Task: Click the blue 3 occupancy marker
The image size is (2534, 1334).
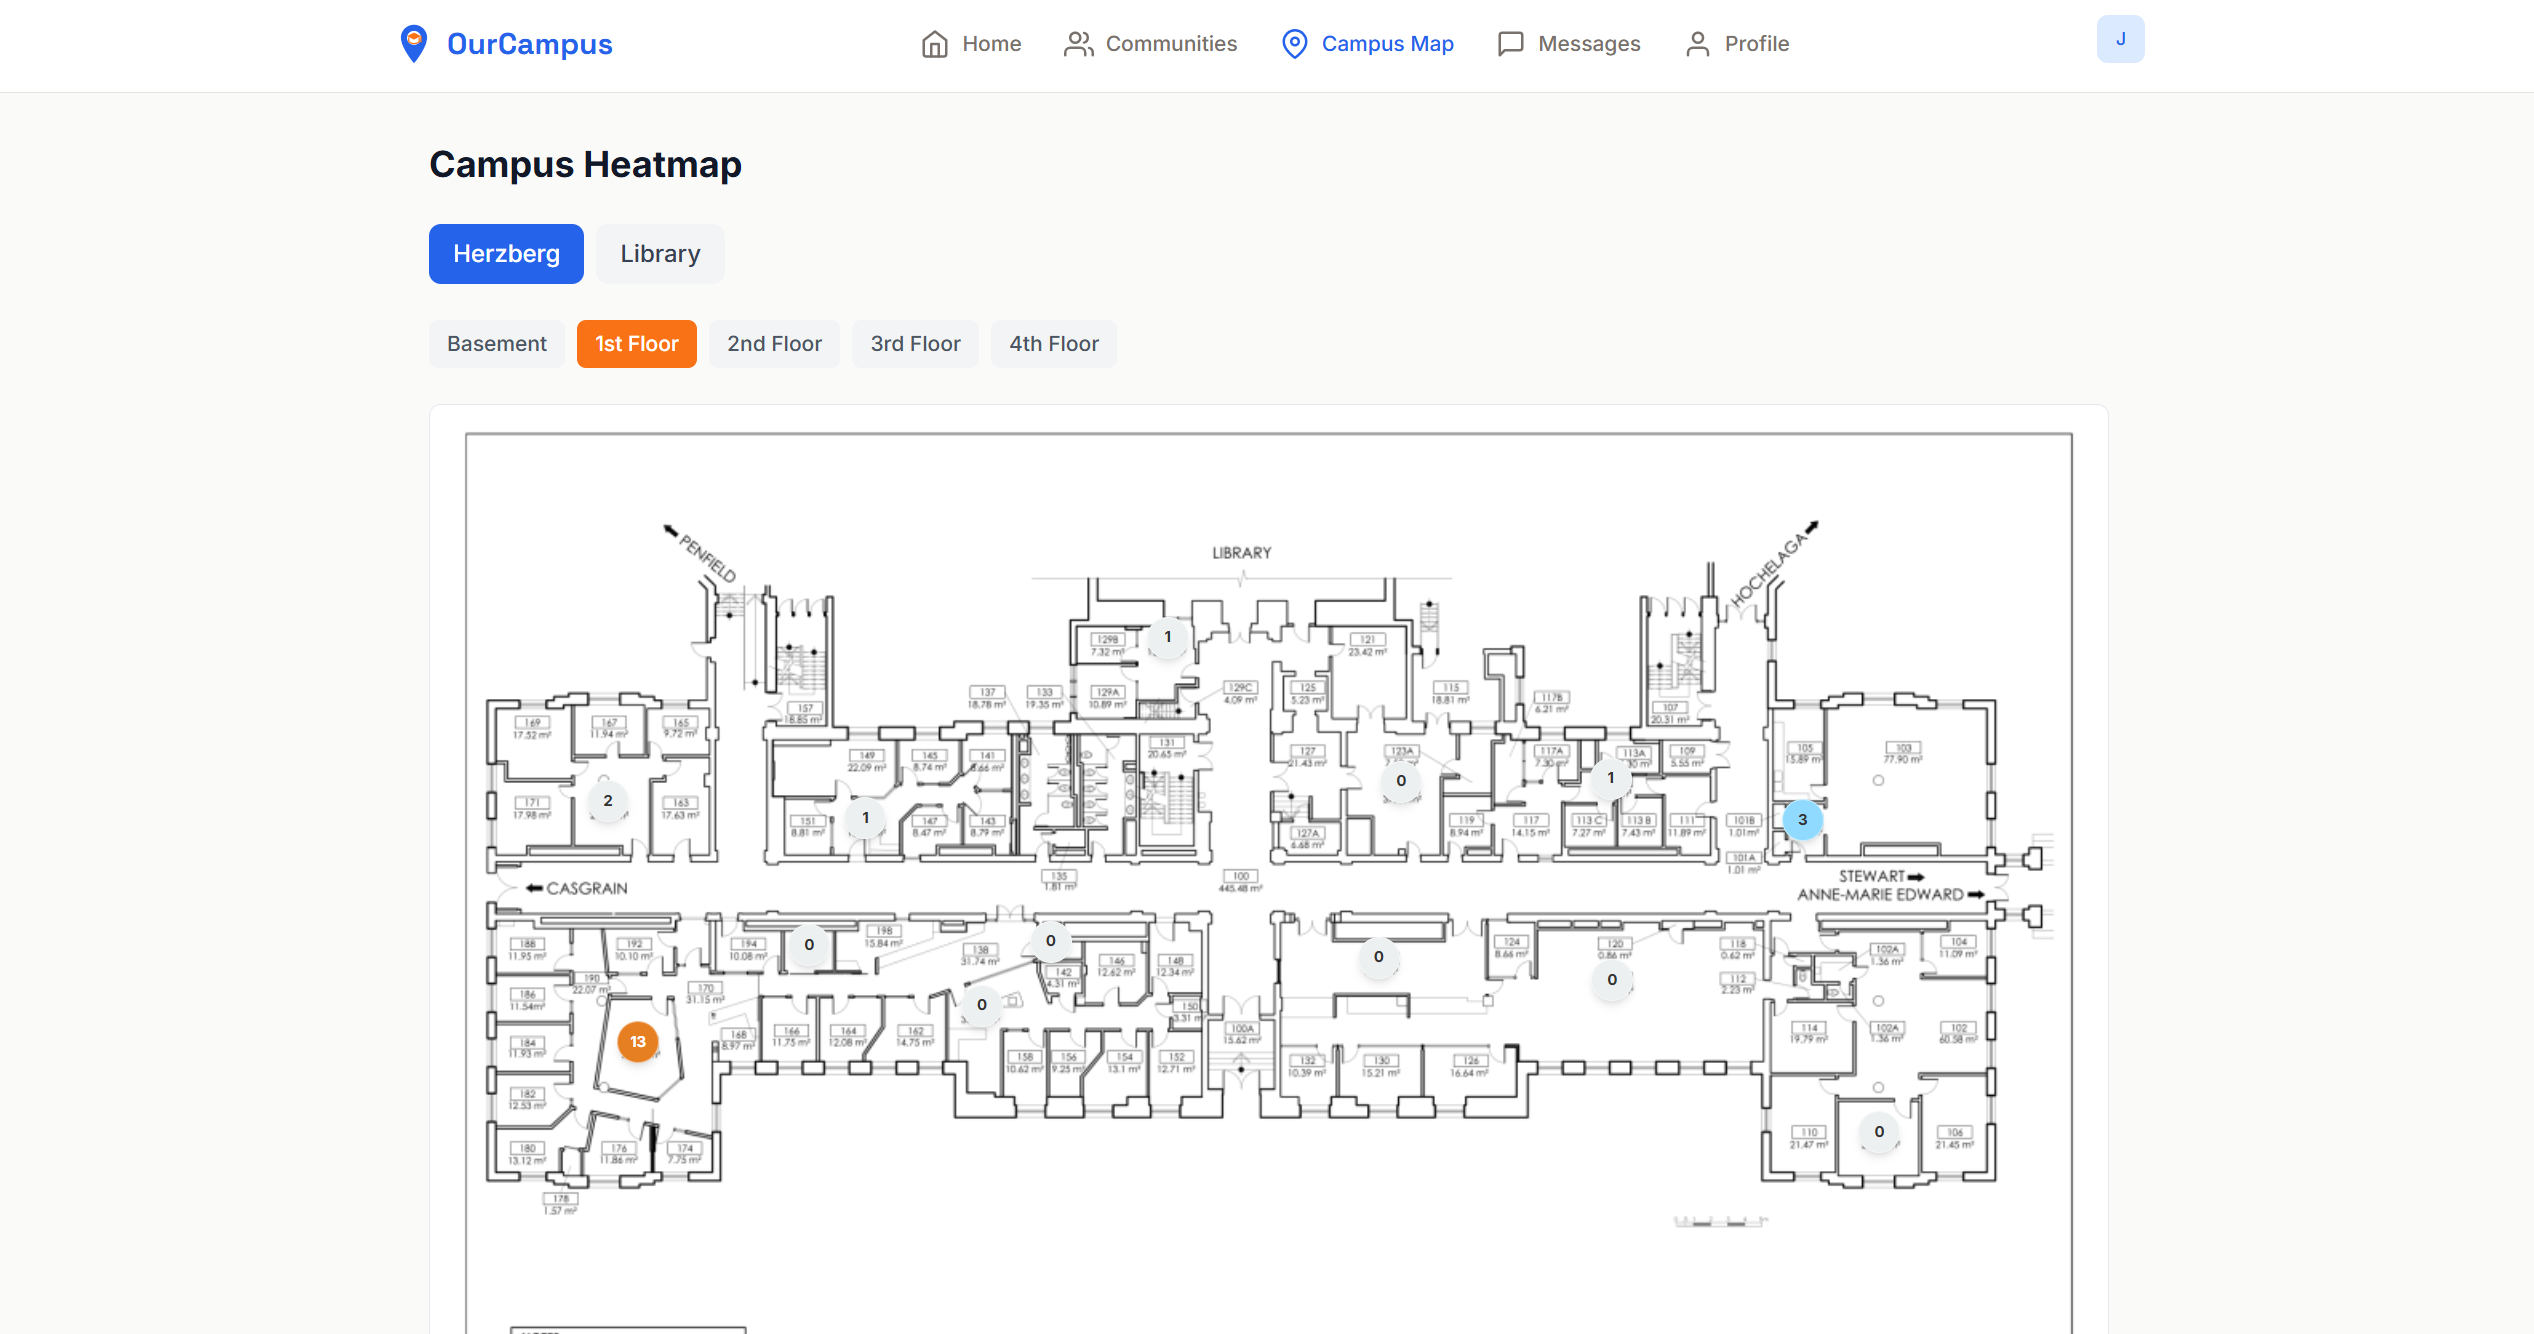Action: [1802, 820]
